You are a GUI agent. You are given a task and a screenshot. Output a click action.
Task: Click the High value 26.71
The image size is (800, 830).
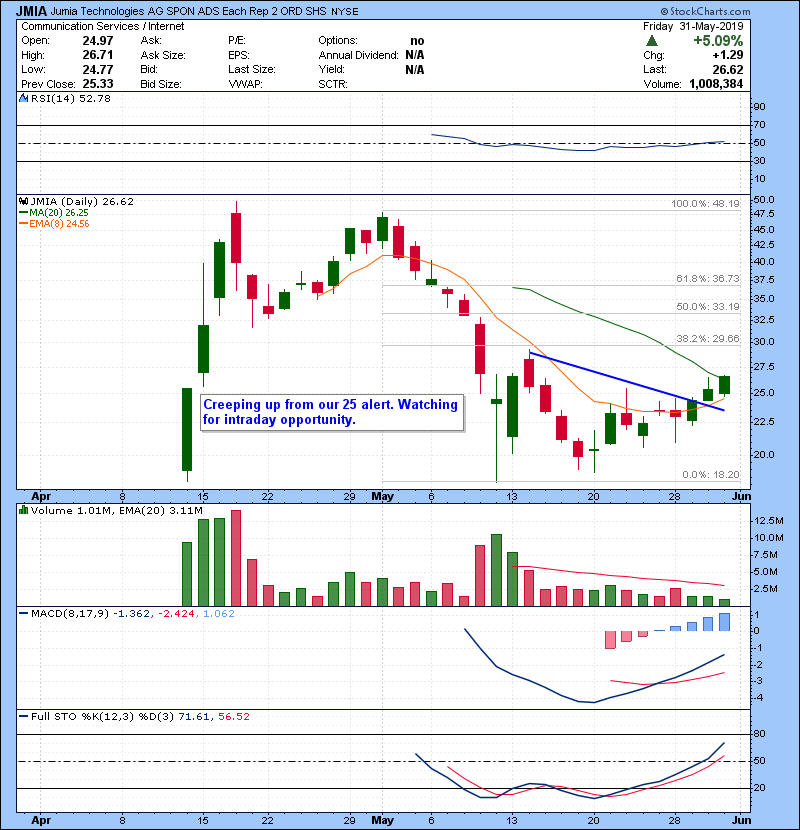tap(98, 55)
